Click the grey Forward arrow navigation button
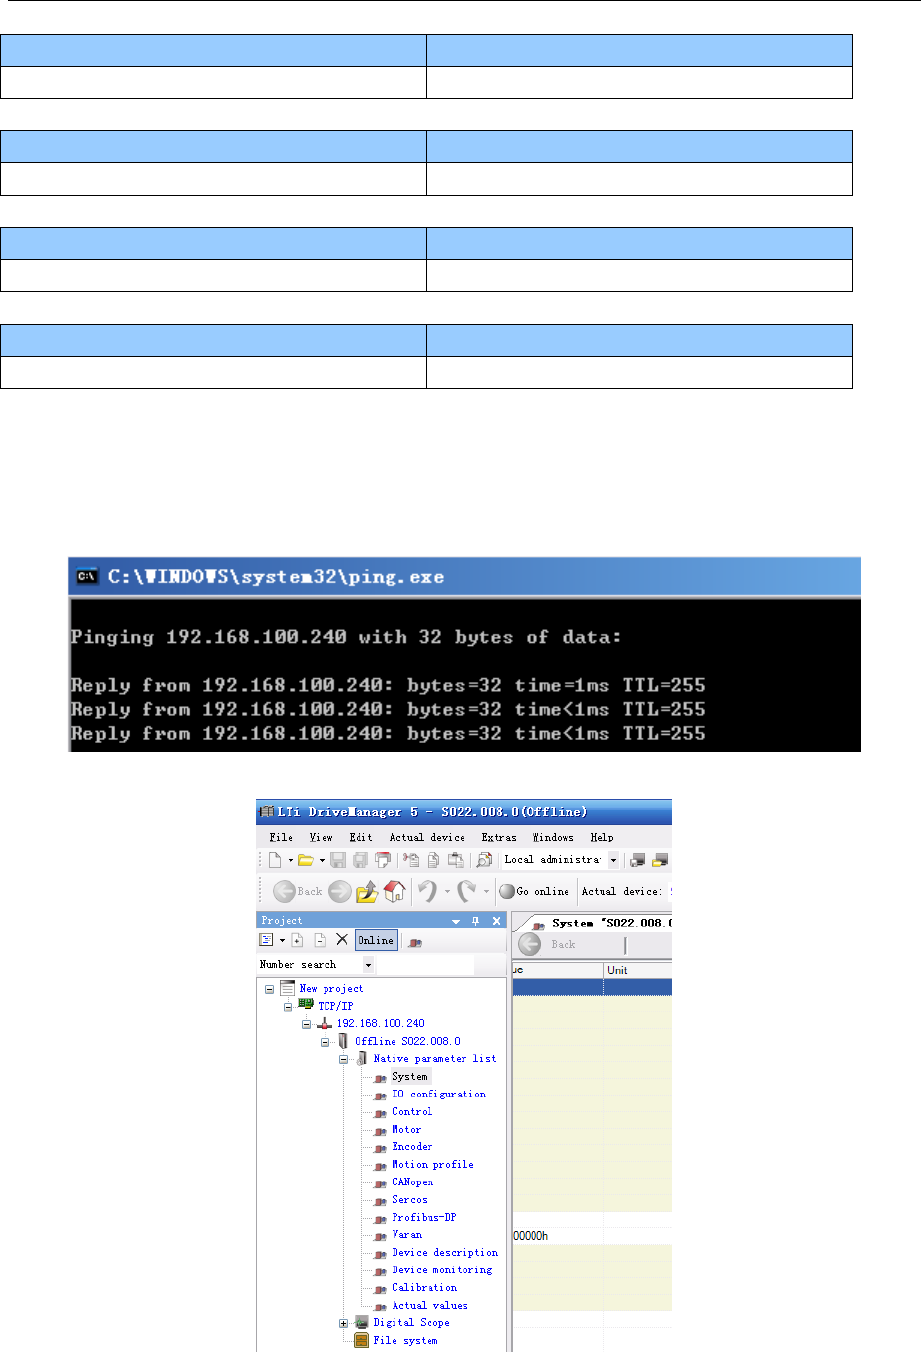Viewport: 921px width, 1352px height. [x=340, y=891]
